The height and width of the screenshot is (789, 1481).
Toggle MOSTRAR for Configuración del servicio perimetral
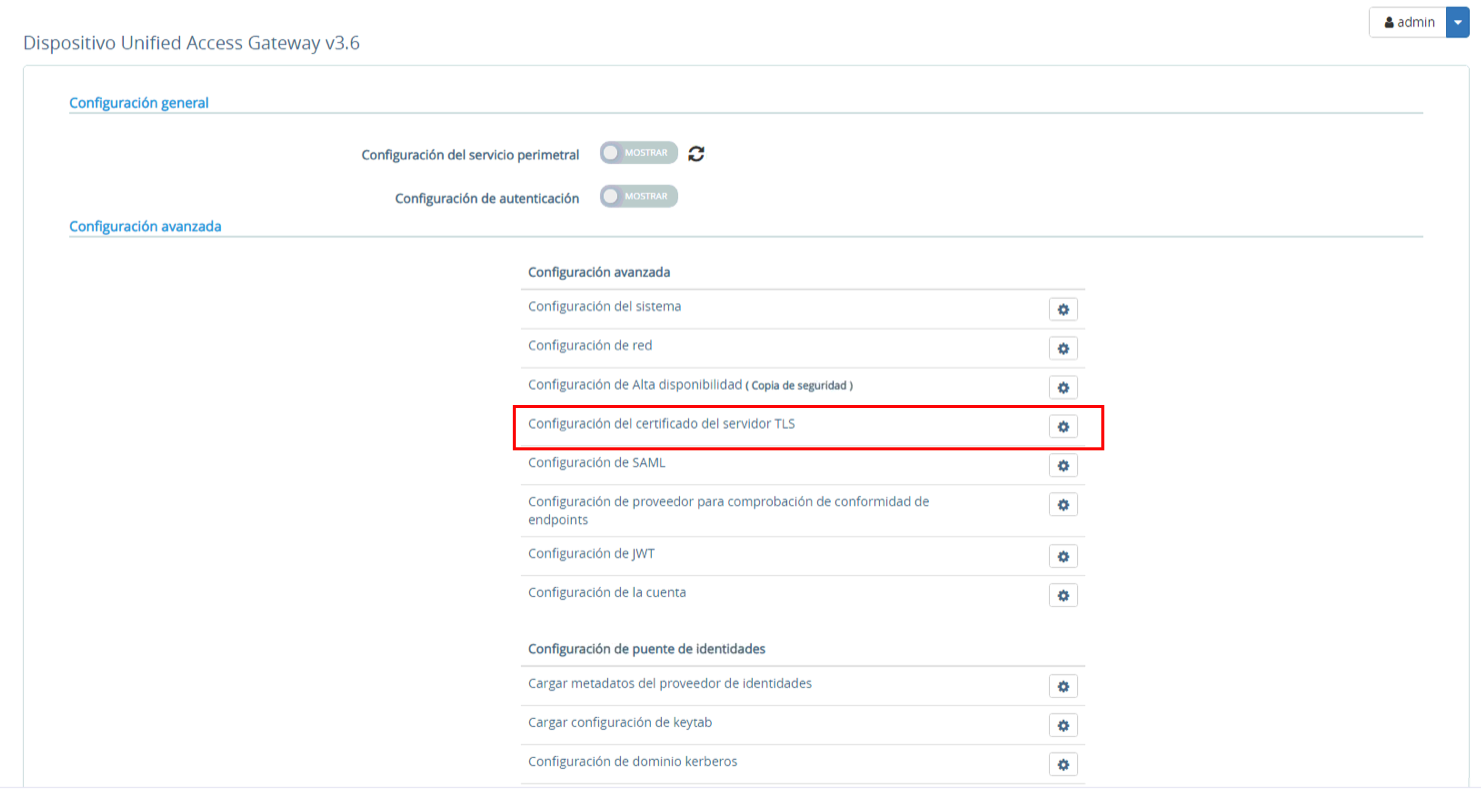[x=639, y=153]
